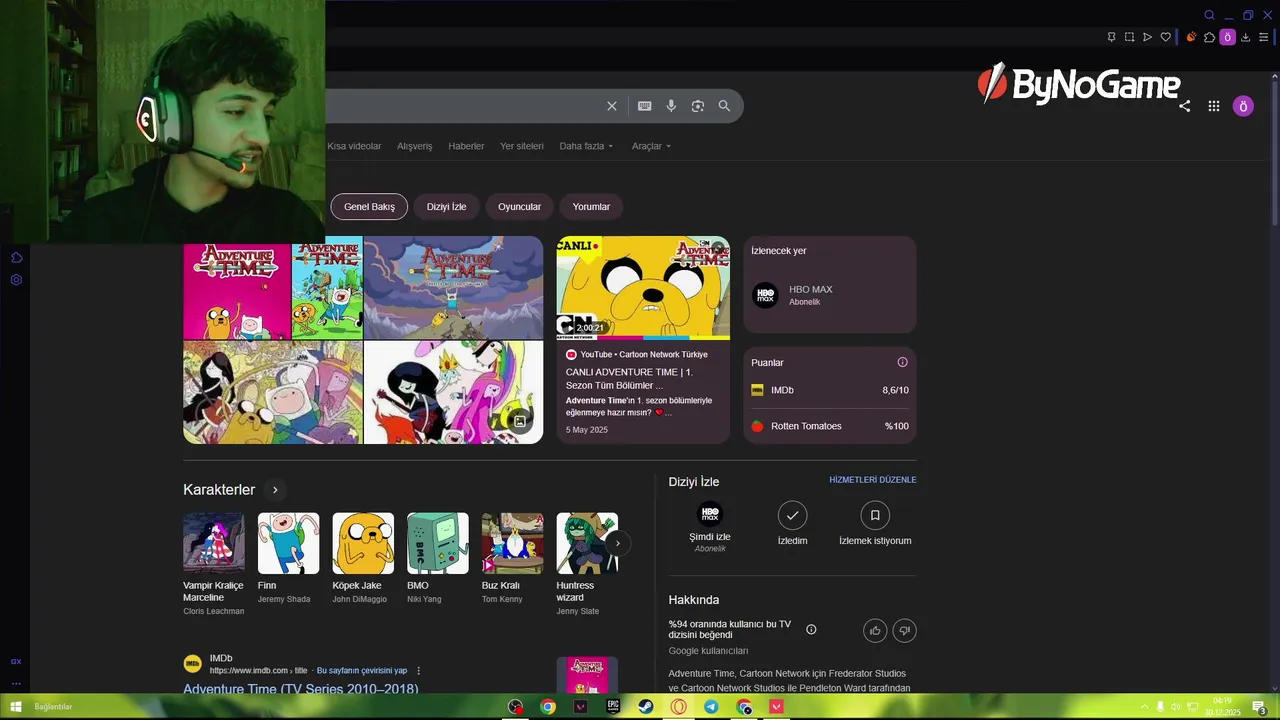Expand the Daha fazla dropdown
Viewport: 1280px width, 720px height.
pyautogui.click(x=586, y=146)
